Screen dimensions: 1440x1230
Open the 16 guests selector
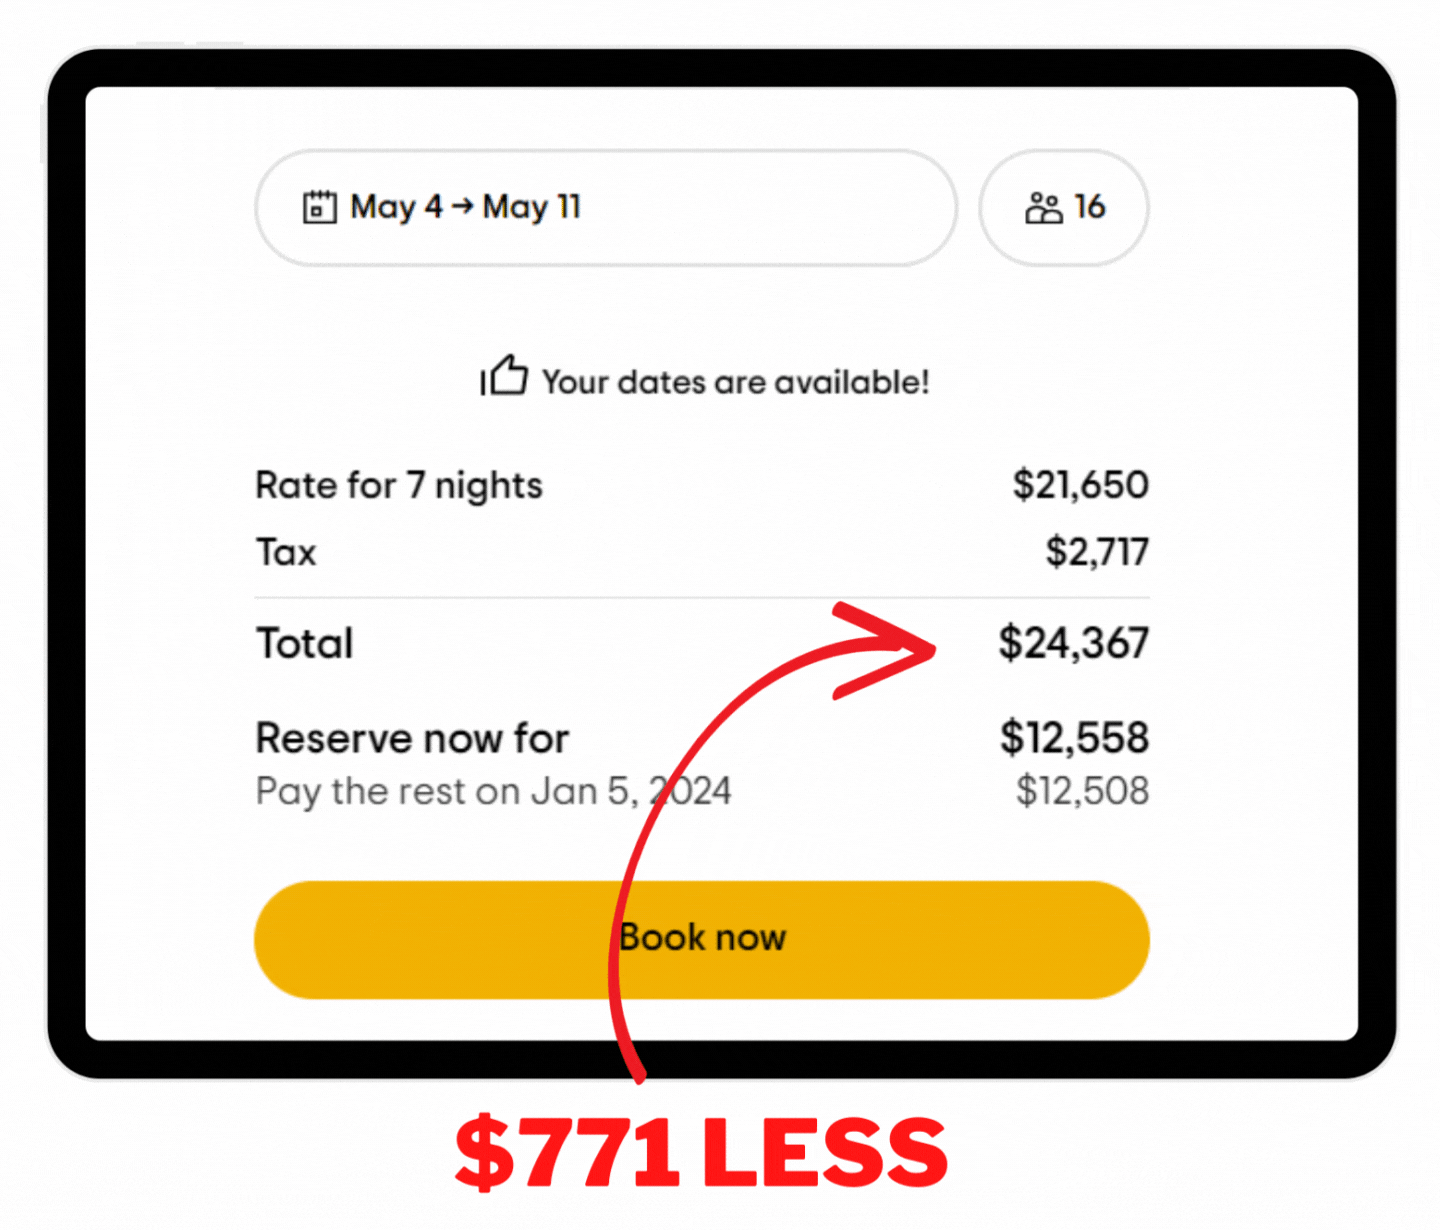(x=1064, y=208)
